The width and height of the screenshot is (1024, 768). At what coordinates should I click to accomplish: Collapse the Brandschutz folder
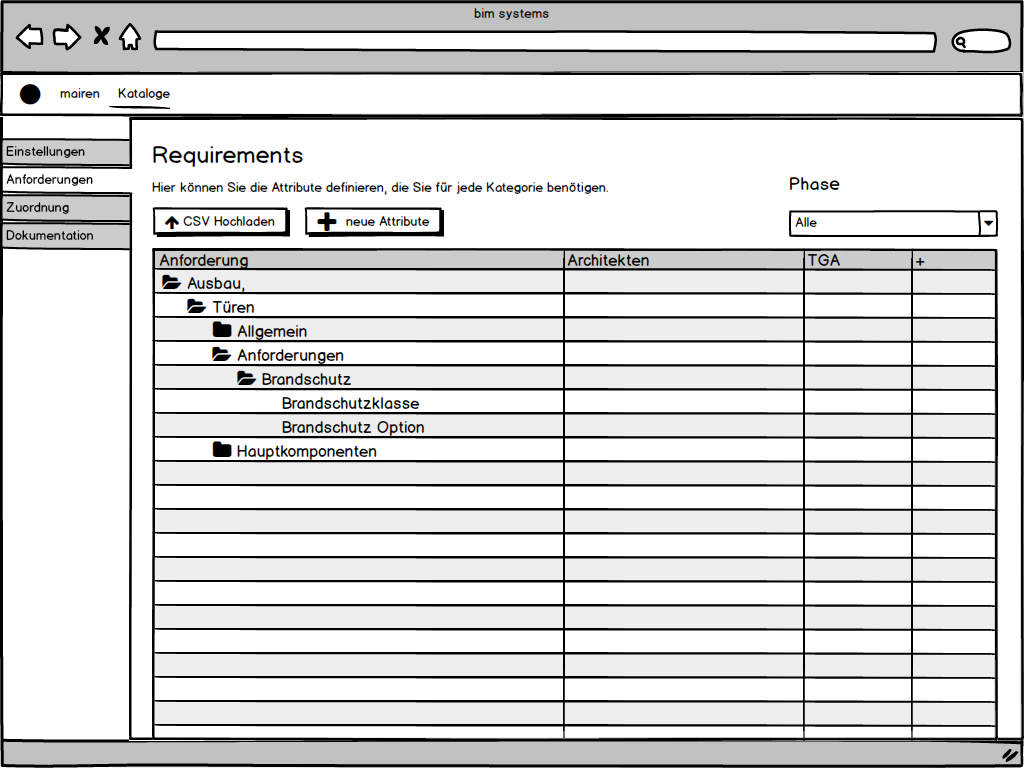pyautogui.click(x=246, y=379)
